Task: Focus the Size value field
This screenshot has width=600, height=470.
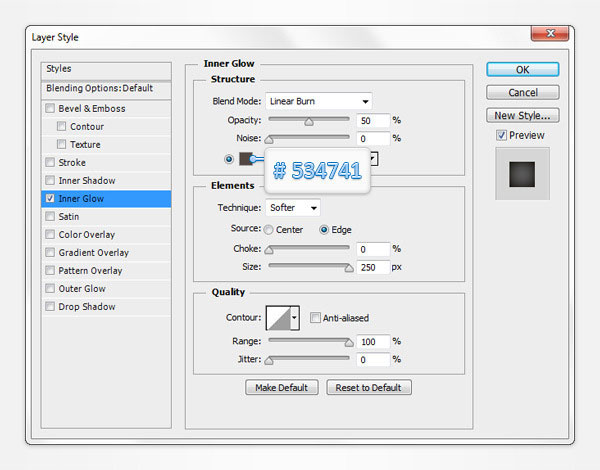Action: (x=373, y=268)
